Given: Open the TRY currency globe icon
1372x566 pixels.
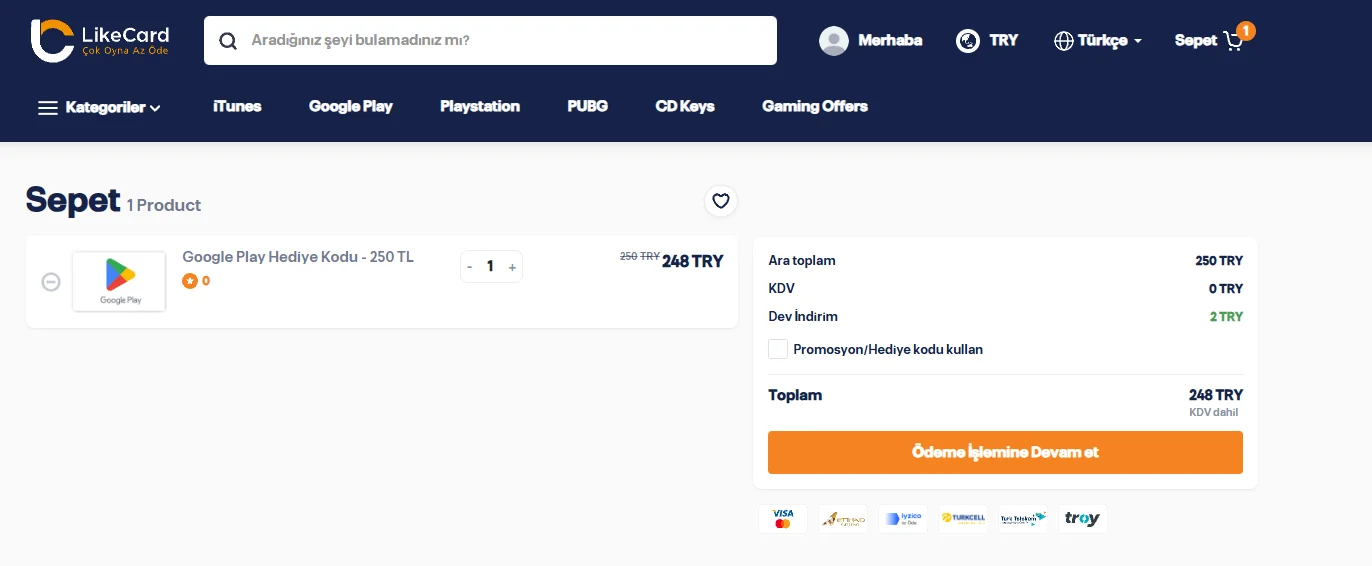Looking at the screenshot, I should 968,40.
